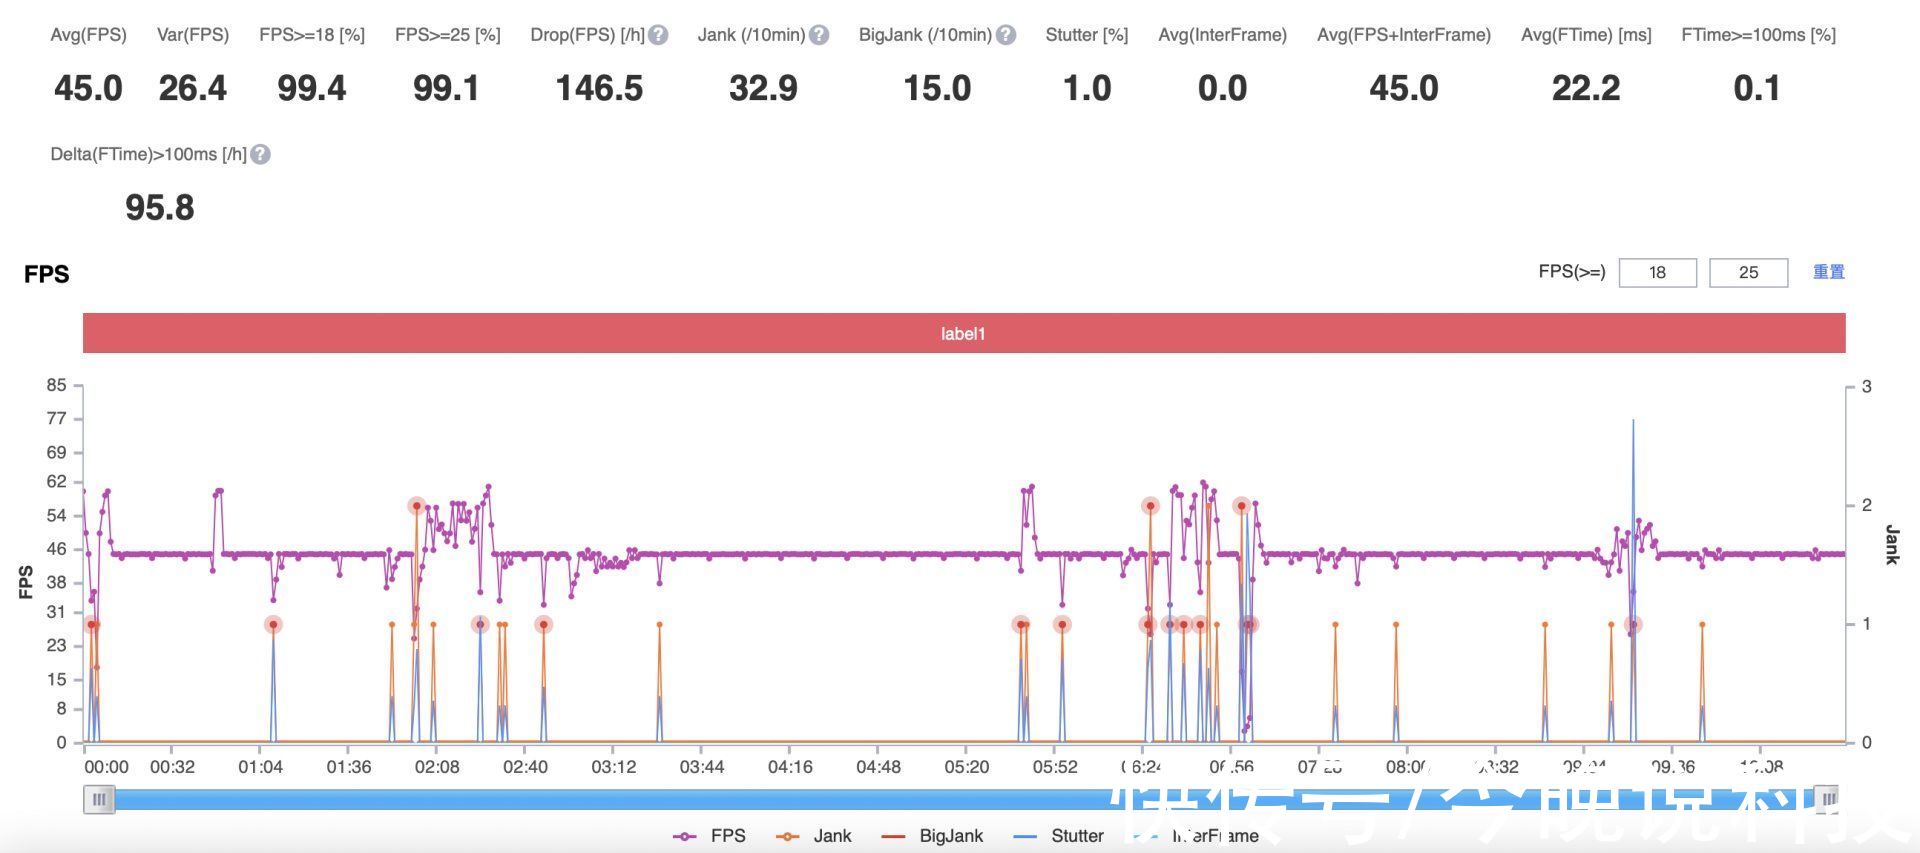Click the Var(FPS) value 26.4
This screenshot has width=1920, height=853.
(x=192, y=88)
